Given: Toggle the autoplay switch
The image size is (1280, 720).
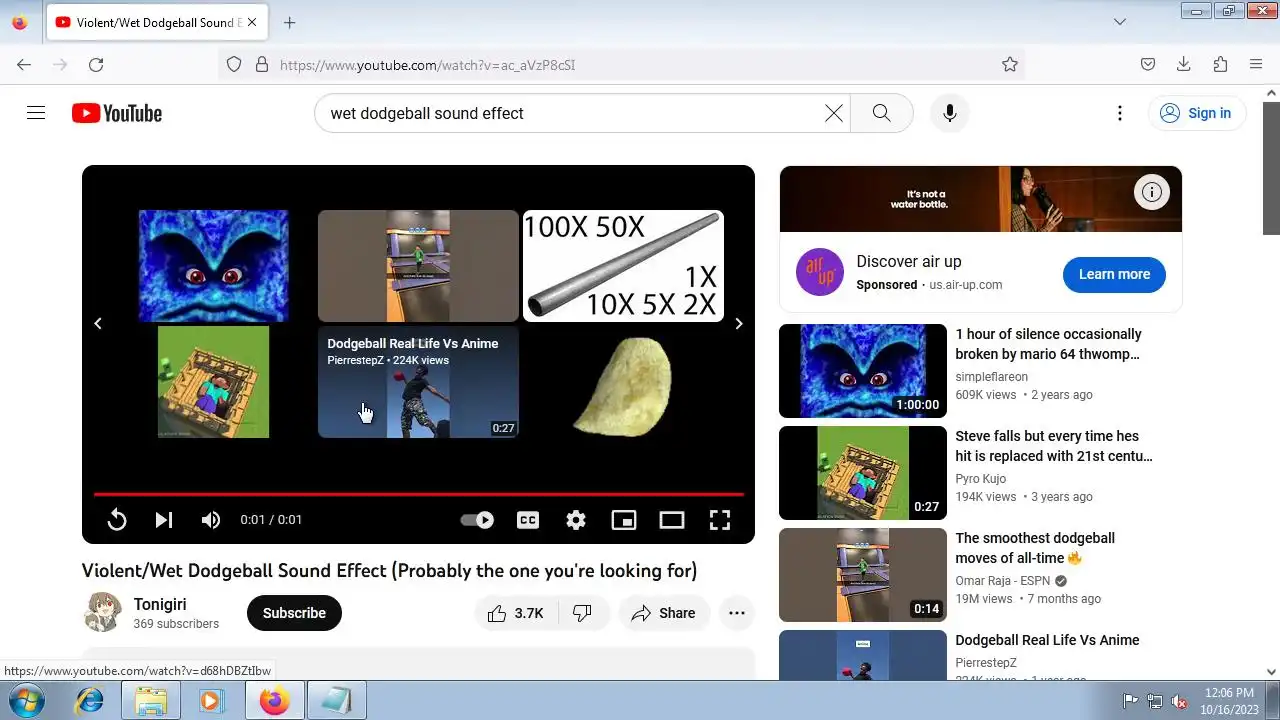Looking at the screenshot, I should click(x=477, y=520).
